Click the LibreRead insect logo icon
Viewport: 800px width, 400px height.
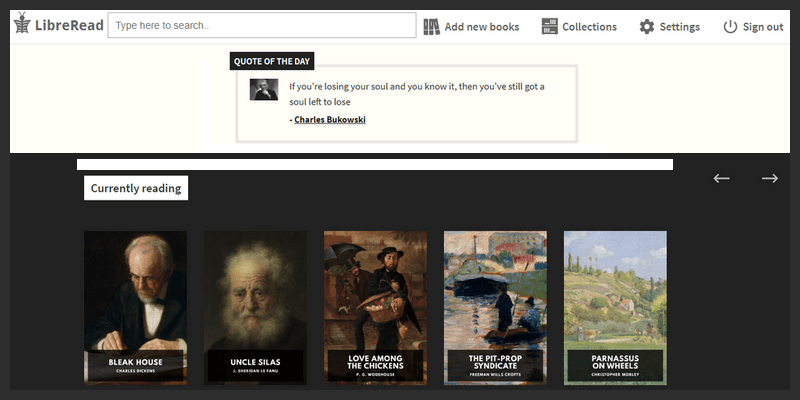click(22, 23)
